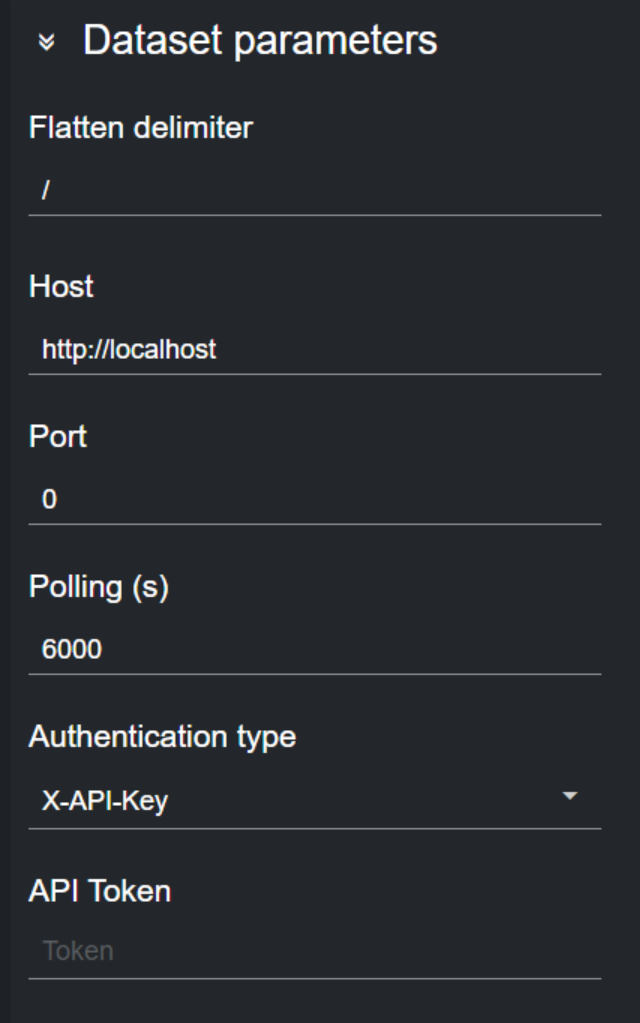The width and height of the screenshot is (640, 1023).
Task: Focus the Port input field
Action: 315,500
